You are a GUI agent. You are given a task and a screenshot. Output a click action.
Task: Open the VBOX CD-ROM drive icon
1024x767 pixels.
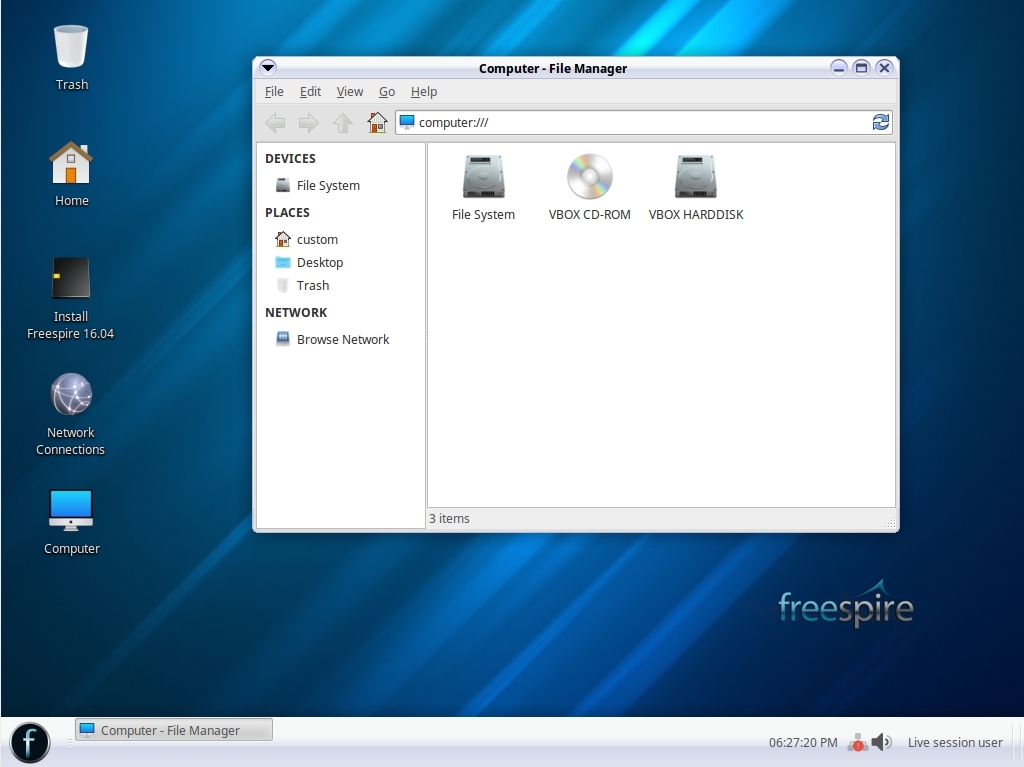pos(589,178)
